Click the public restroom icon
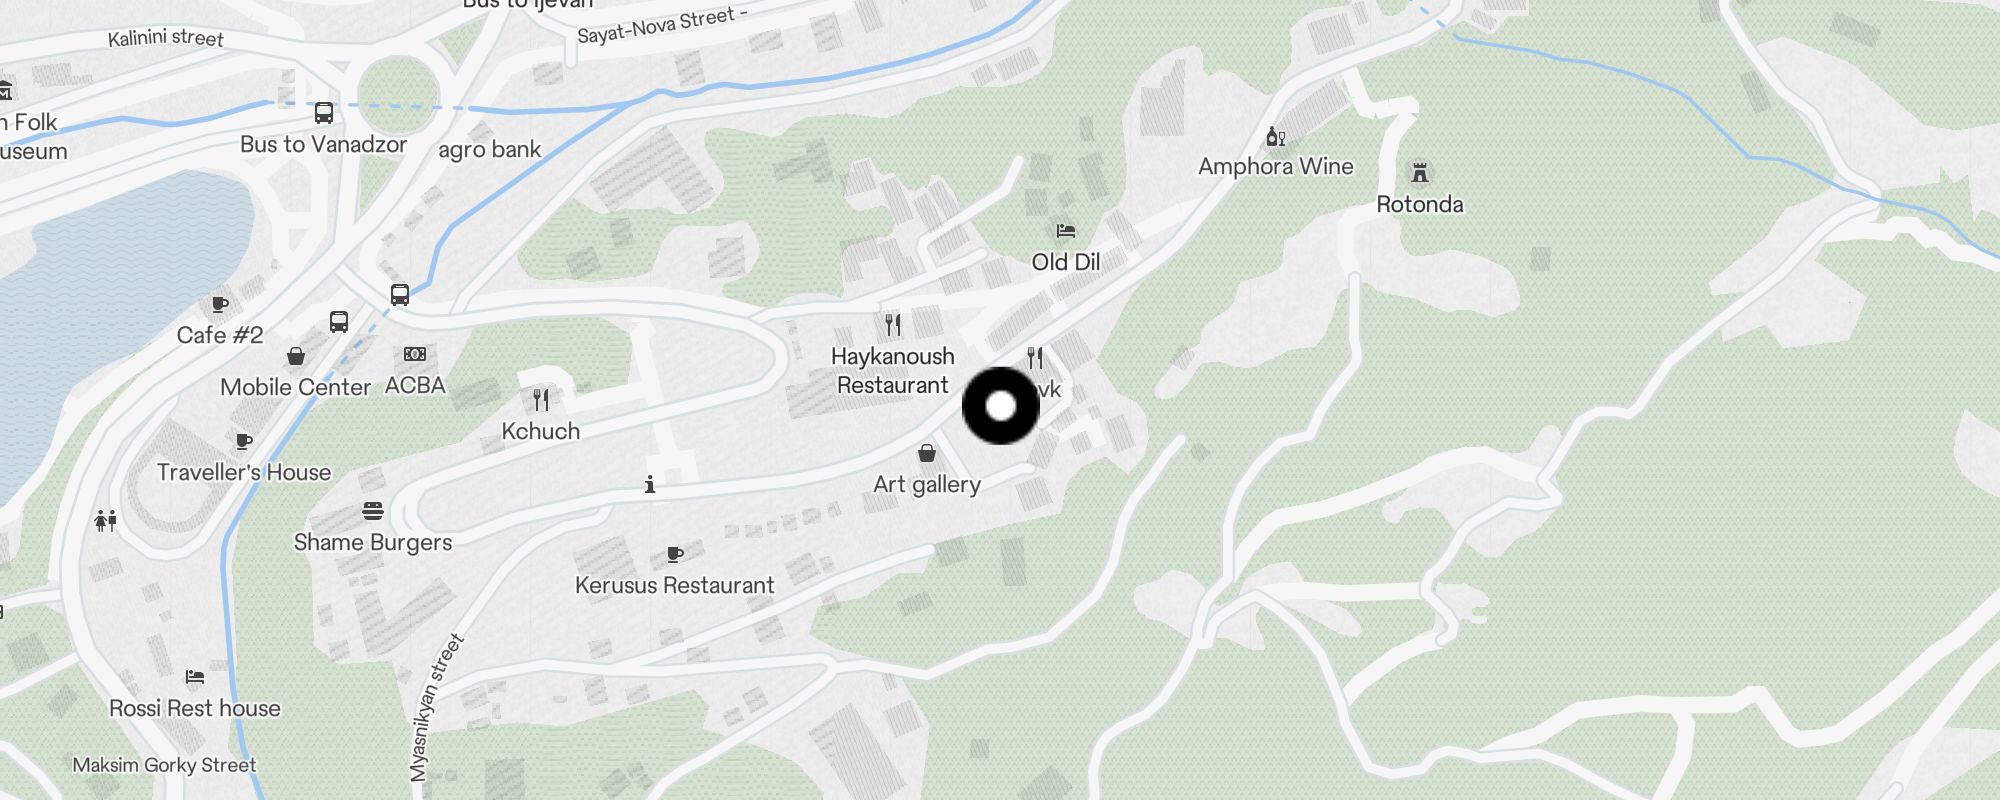The width and height of the screenshot is (2000, 800). [x=106, y=520]
